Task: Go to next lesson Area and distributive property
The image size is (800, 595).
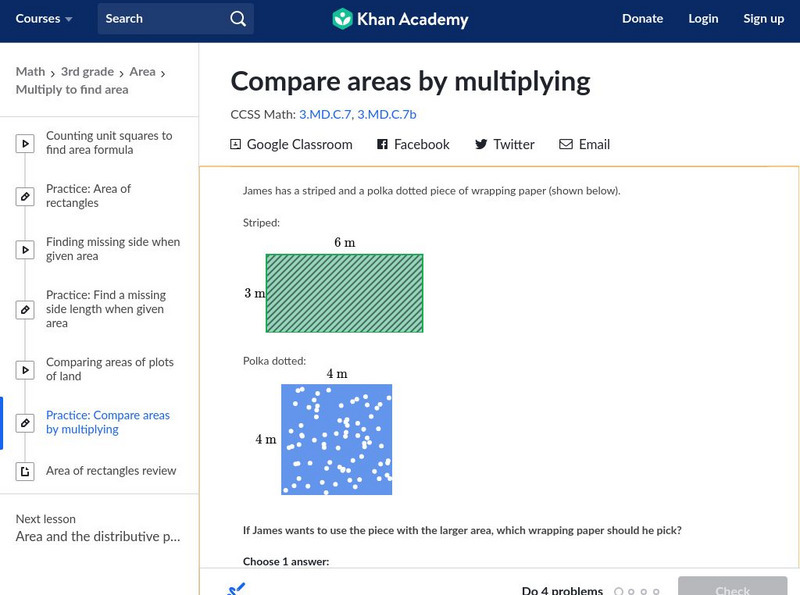Action: click(98, 537)
